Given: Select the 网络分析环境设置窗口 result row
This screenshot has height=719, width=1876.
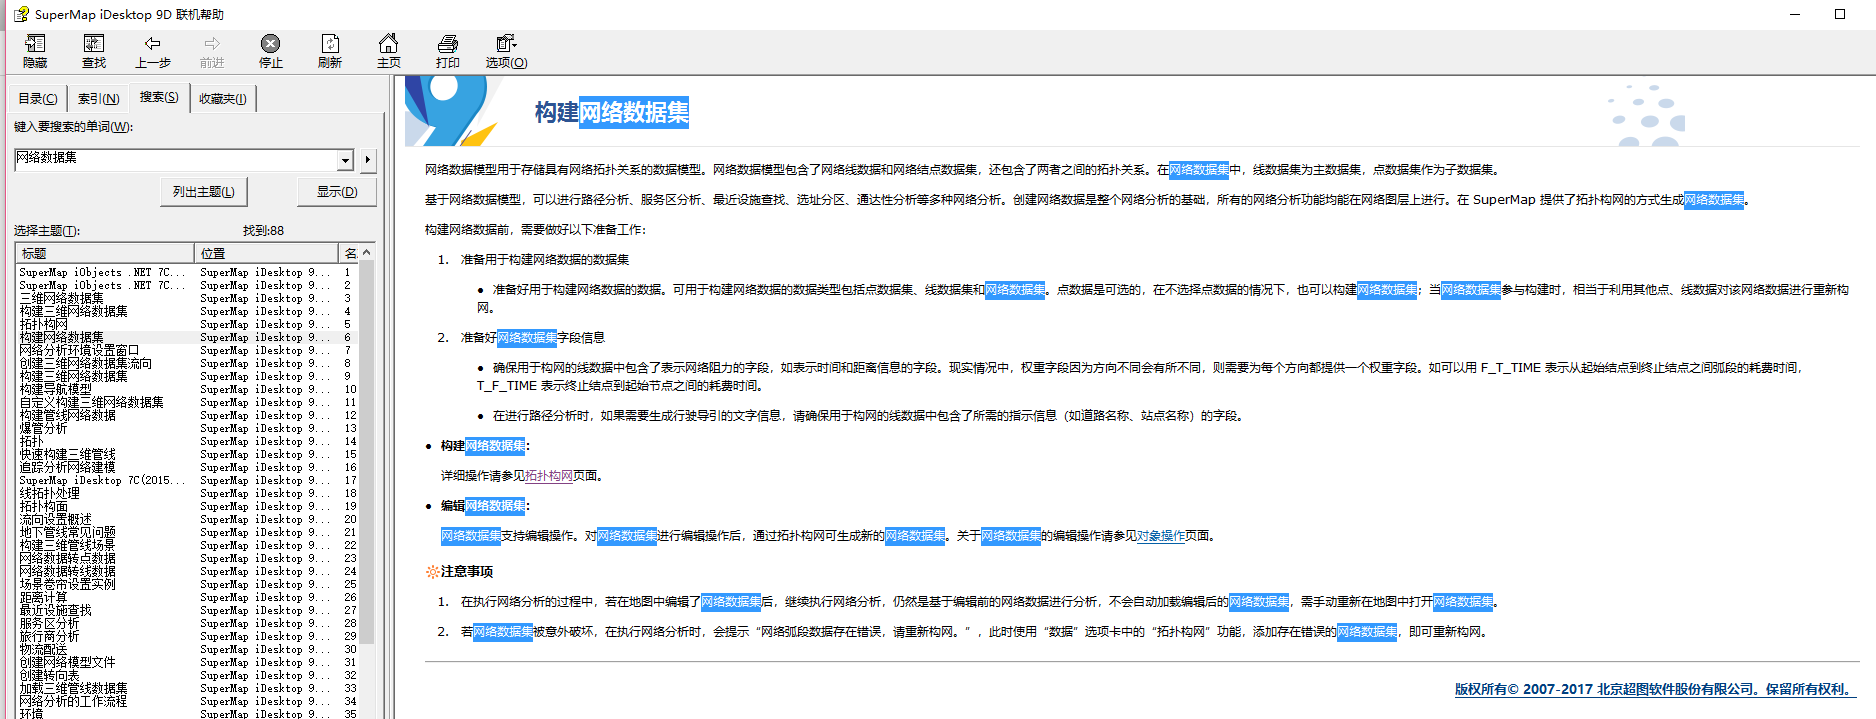Looking at the screenshot, I should tap(188, 350).
